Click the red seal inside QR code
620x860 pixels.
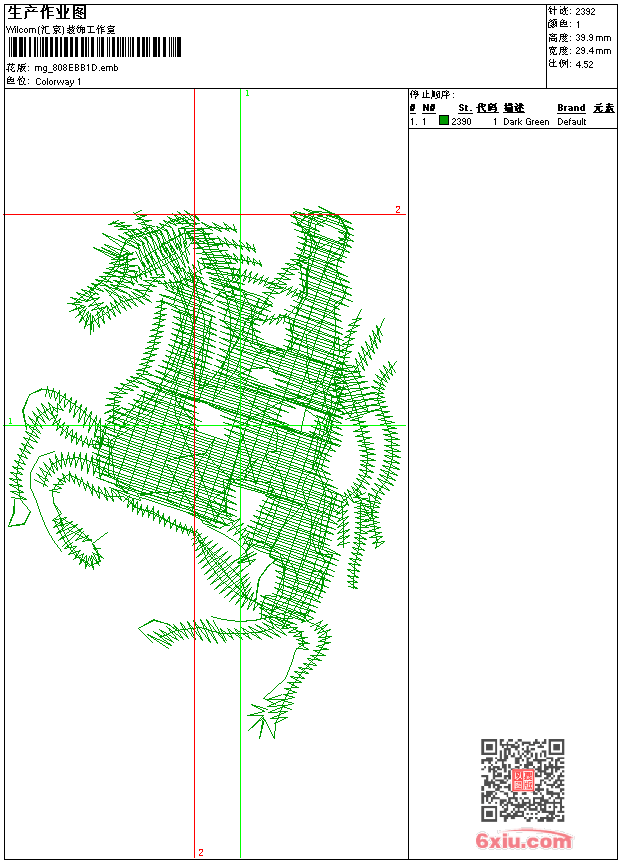coord(522,780)
